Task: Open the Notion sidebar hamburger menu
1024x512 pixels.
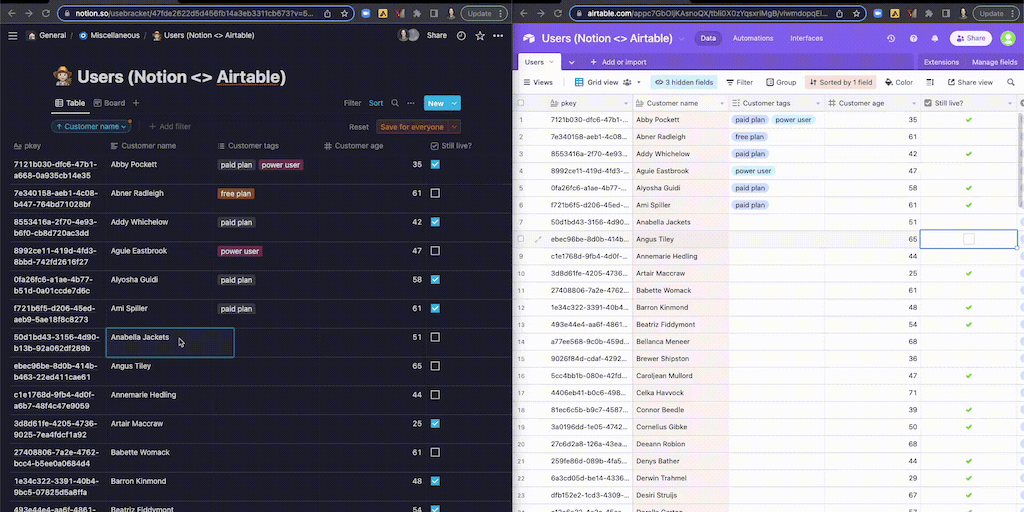Action: 13,35
